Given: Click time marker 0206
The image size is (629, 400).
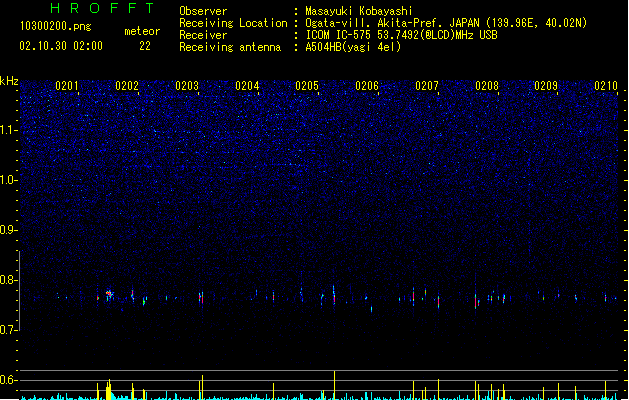Looking at the screenshot, I should pos(367,86).
